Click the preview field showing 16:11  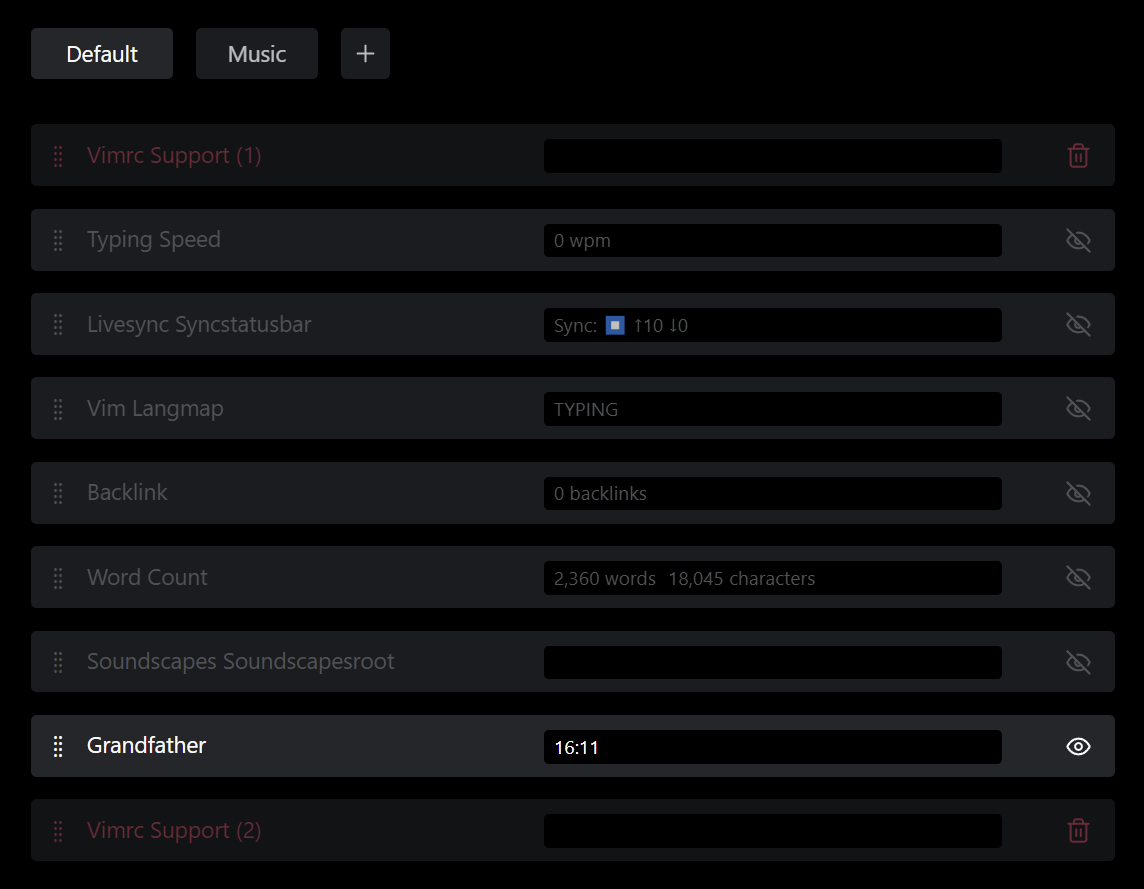772,746
